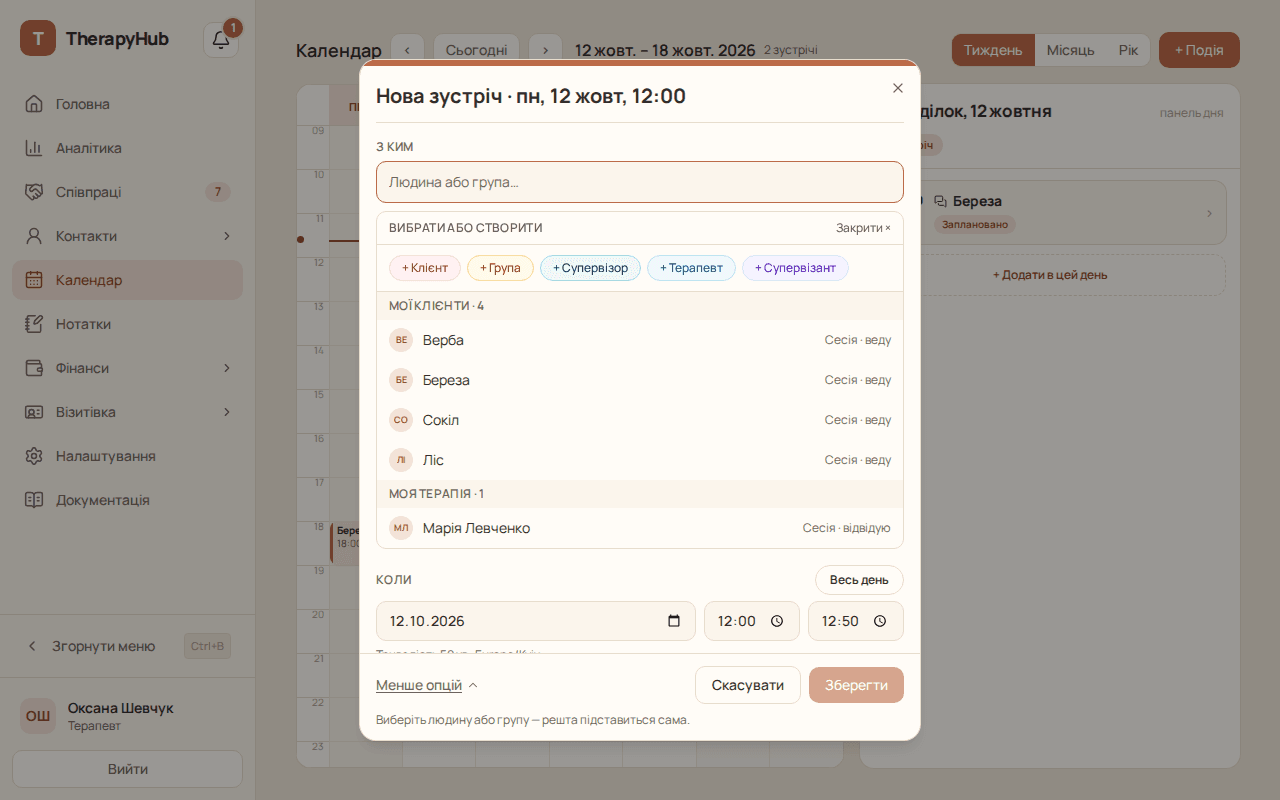Click the Візитівка card icon
This screenshot has width=1280, height=800.
tap(34, 412)
